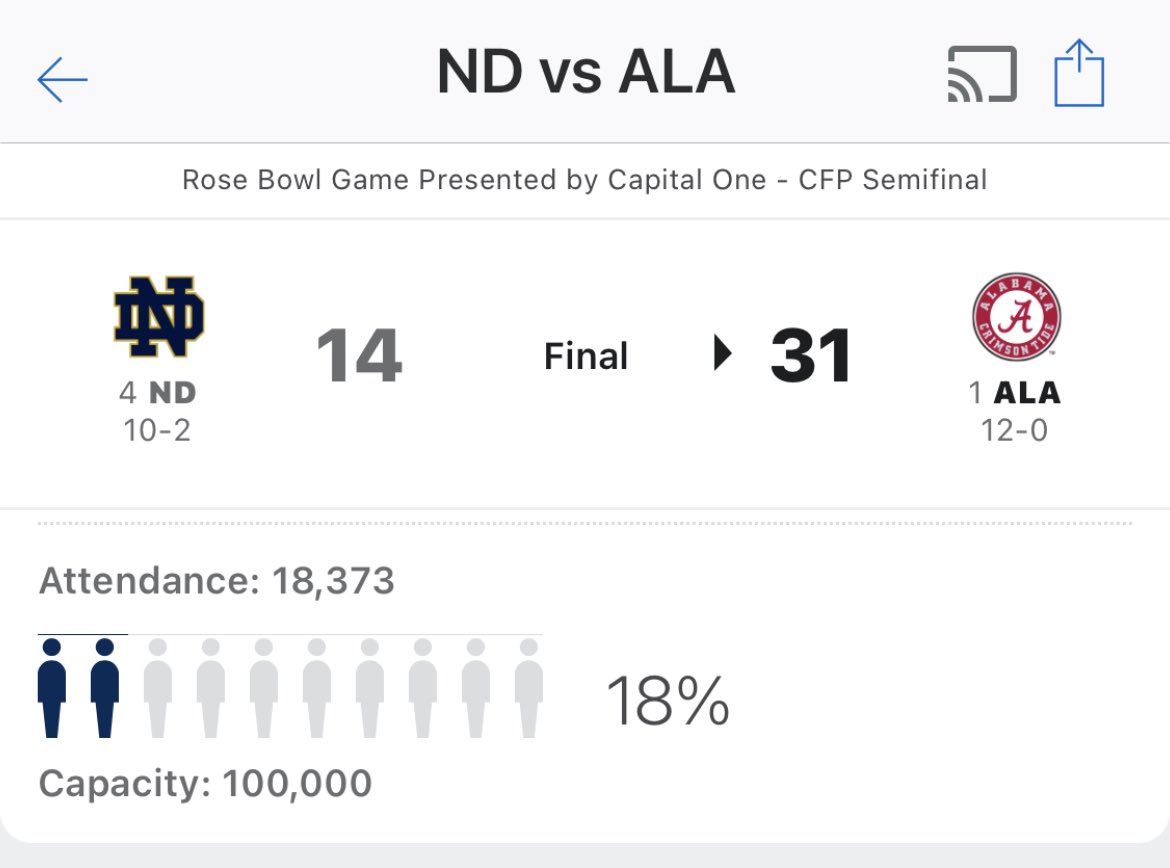
Task: Select Alabama's 12-0 record
Action: point(1014,430)
